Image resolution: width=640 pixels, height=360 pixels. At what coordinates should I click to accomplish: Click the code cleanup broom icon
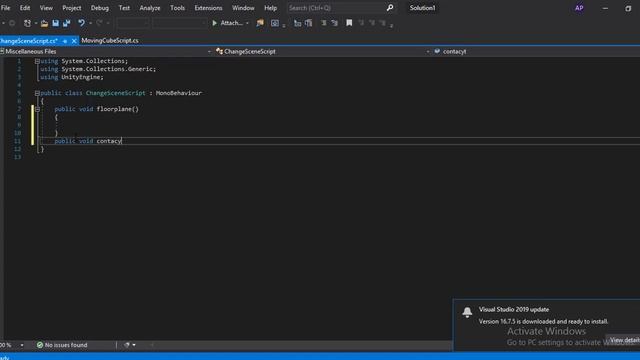coord(127,345)
